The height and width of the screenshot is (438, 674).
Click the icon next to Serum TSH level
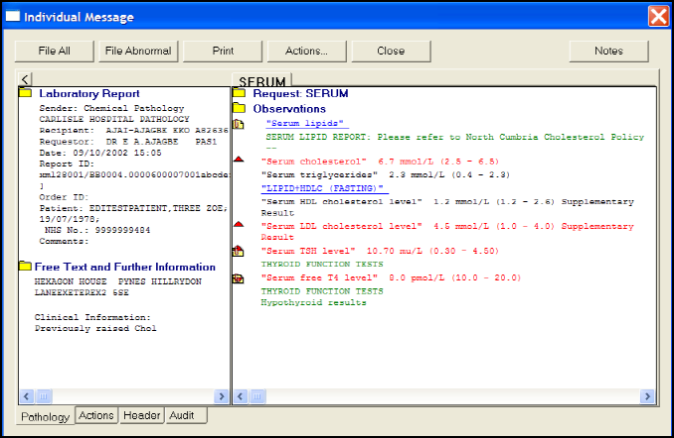tap(238, 251)
